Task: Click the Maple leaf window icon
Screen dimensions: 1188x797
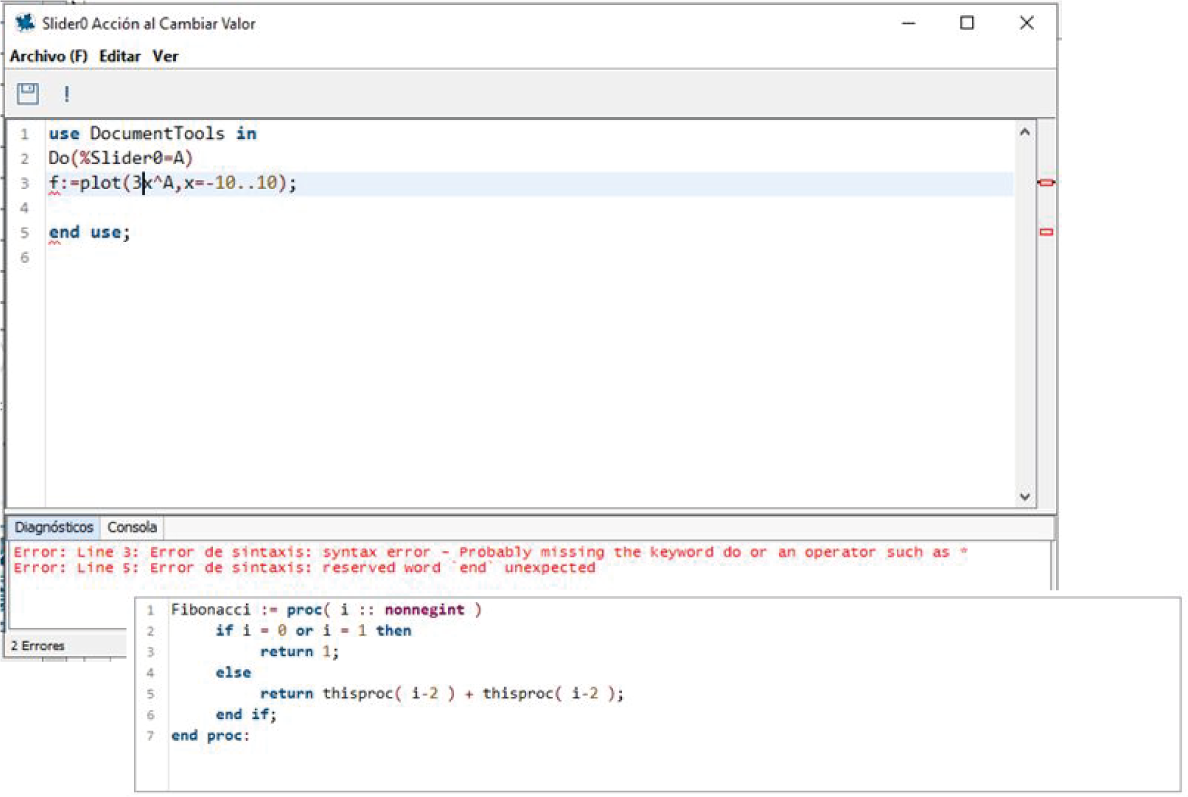Action: click(x=25, y=23)
